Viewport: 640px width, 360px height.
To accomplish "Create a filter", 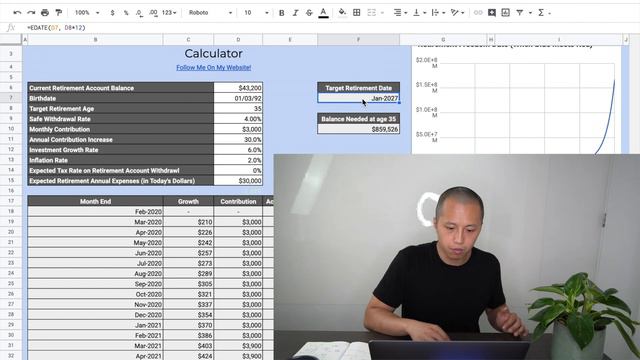I will click(520, 13).
